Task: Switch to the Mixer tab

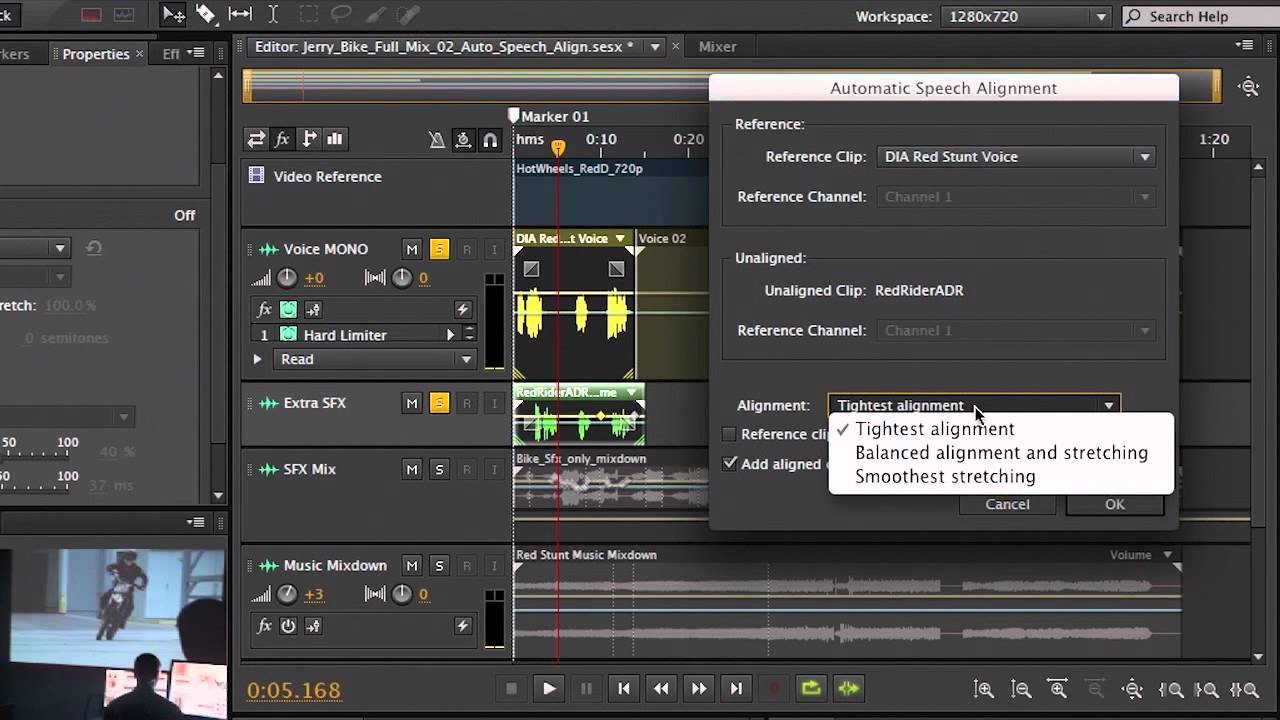Action: tap(717, 47)
